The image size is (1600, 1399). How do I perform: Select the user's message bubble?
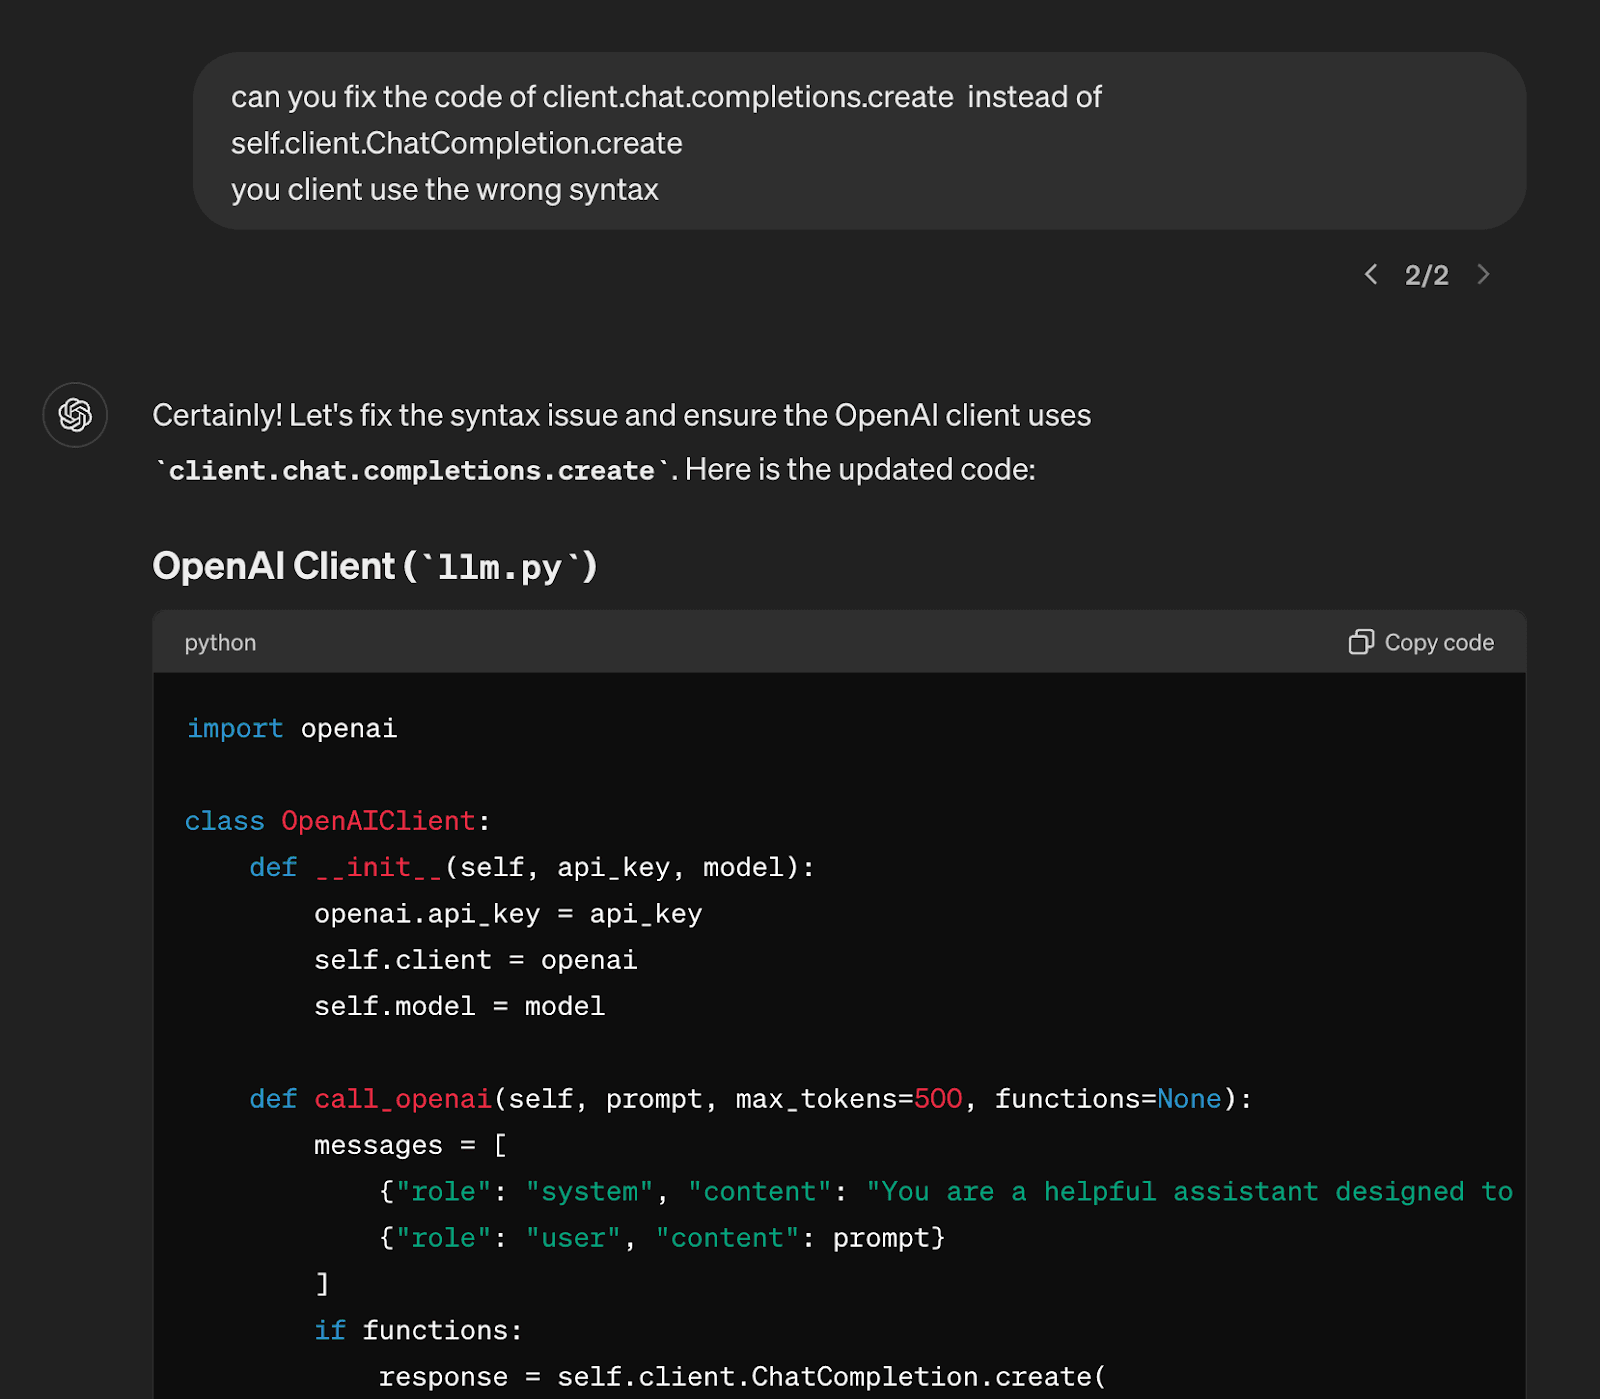(x=860, y=141)
